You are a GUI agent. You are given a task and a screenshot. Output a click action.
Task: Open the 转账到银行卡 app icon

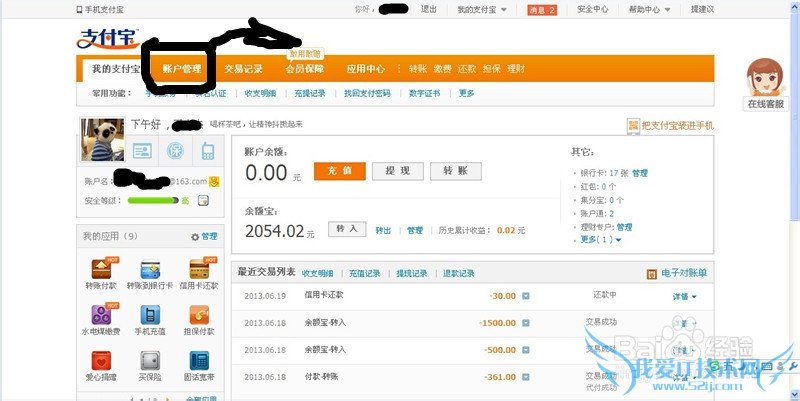150,269
